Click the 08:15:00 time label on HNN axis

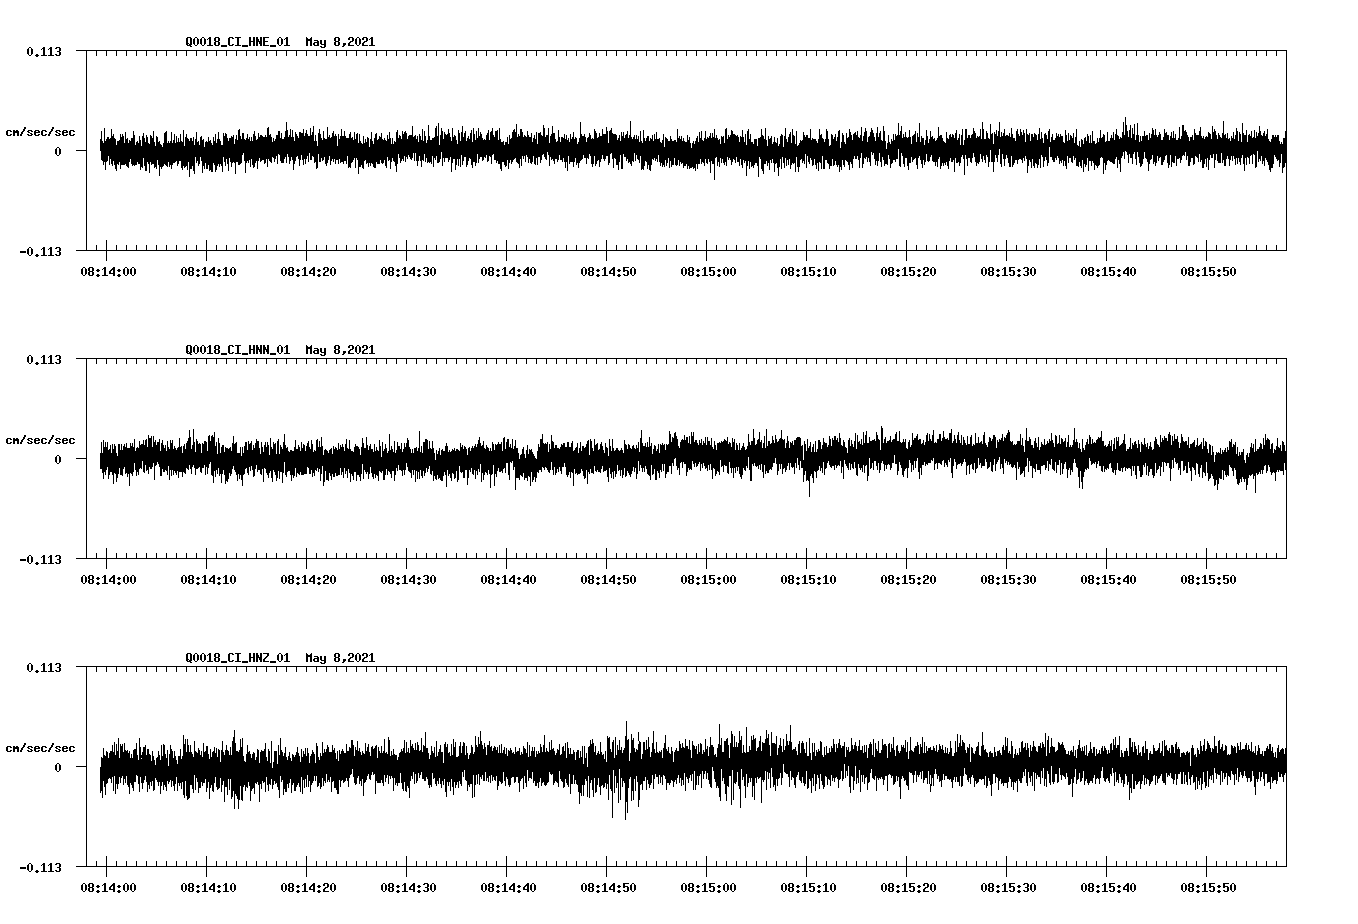tap(710, 578)
